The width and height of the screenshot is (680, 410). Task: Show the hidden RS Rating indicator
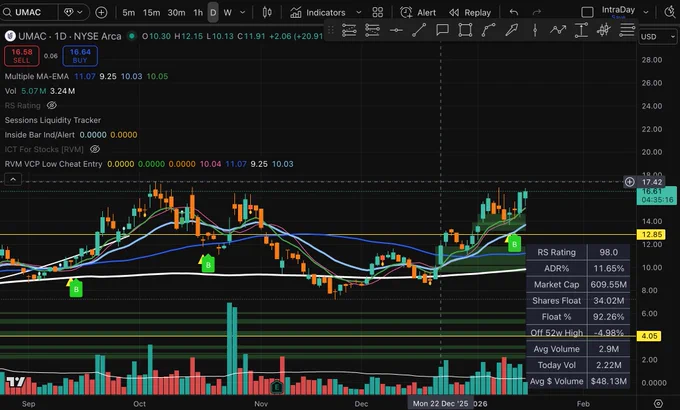[52, 105]
